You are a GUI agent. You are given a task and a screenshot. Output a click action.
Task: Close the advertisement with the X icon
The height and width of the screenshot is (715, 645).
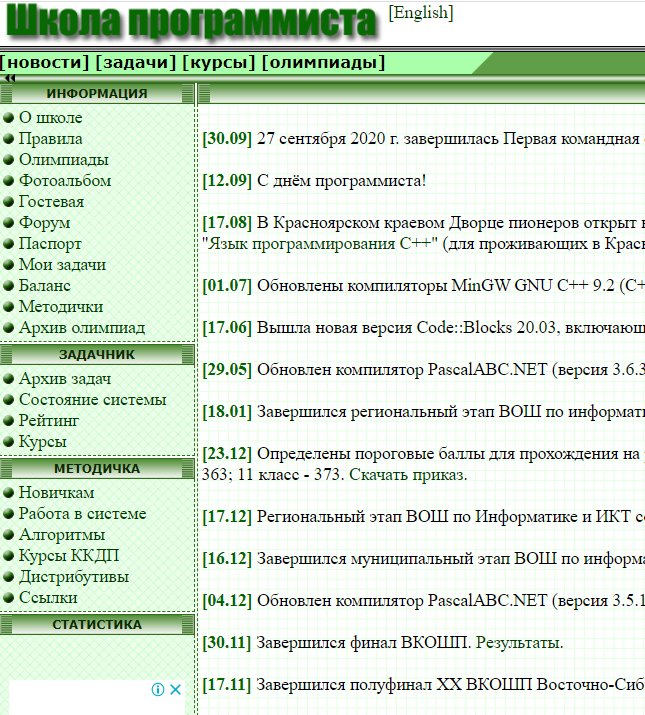pos(175,689)
